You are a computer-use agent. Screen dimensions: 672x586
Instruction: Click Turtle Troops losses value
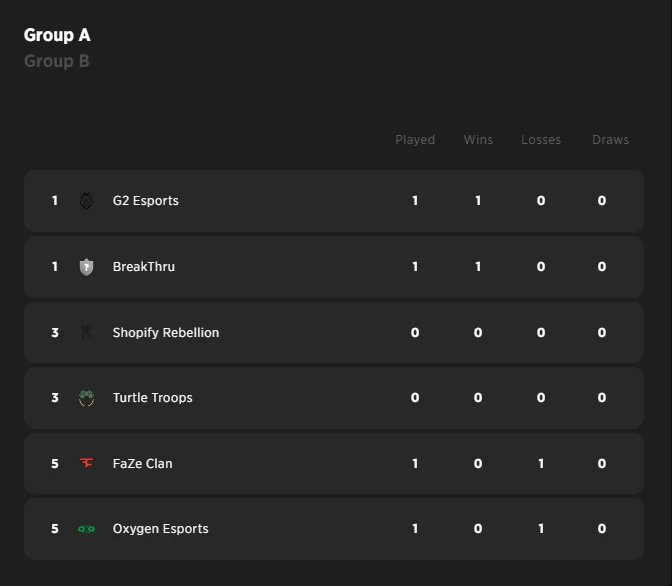541,398
